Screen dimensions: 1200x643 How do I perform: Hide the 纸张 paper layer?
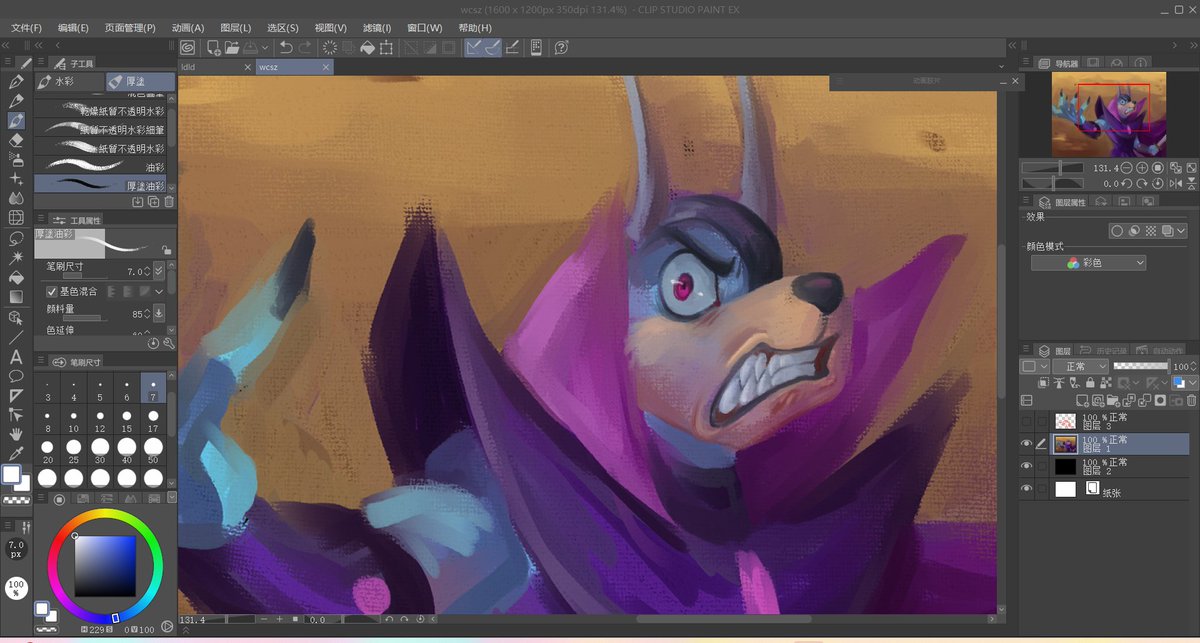(1027, 489)
